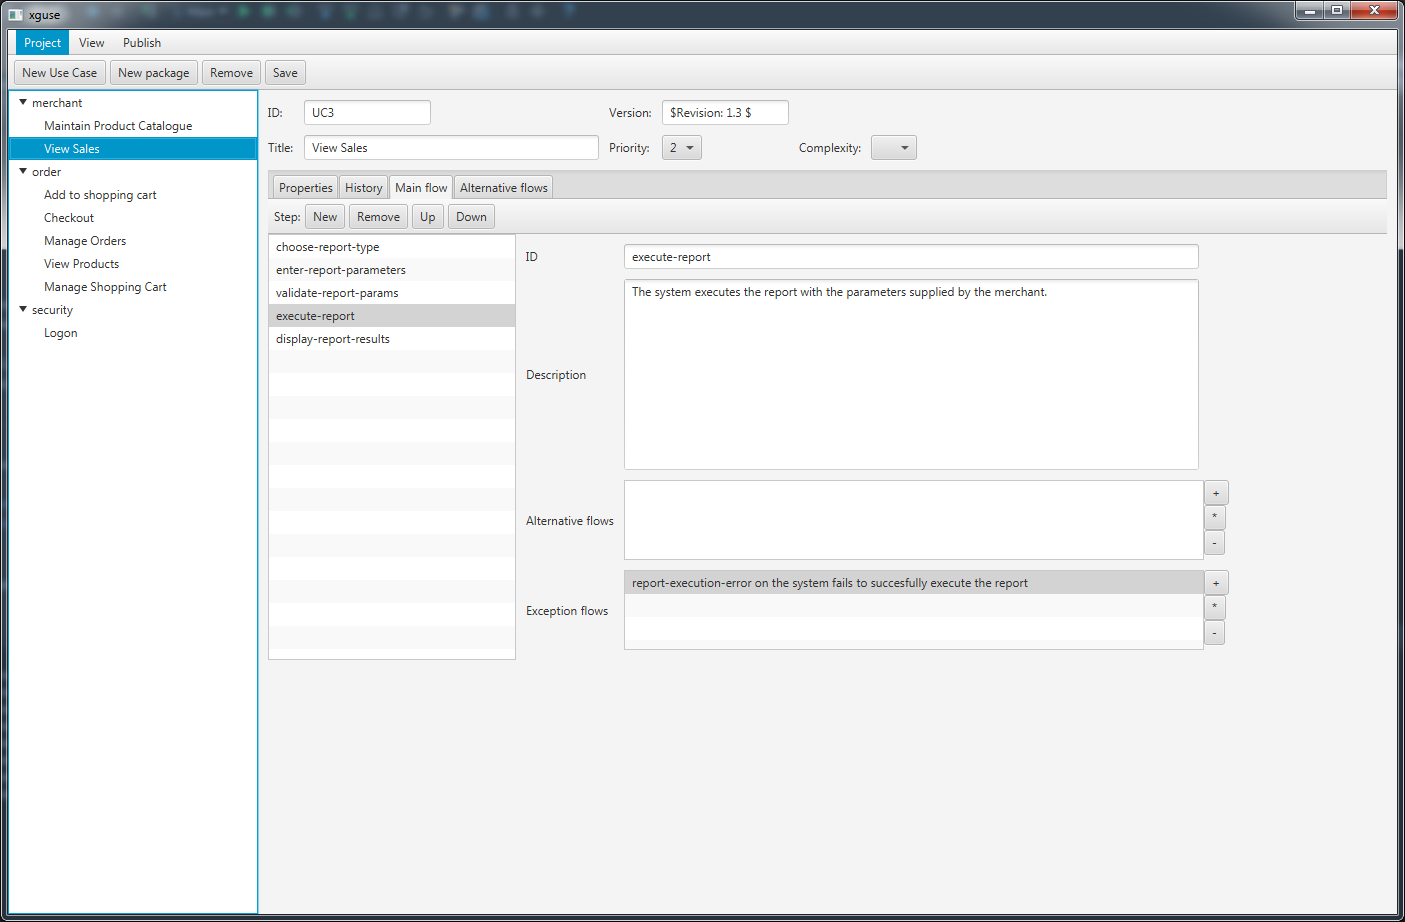
Task: Switch to the History tab
Action: pos(363,188)
